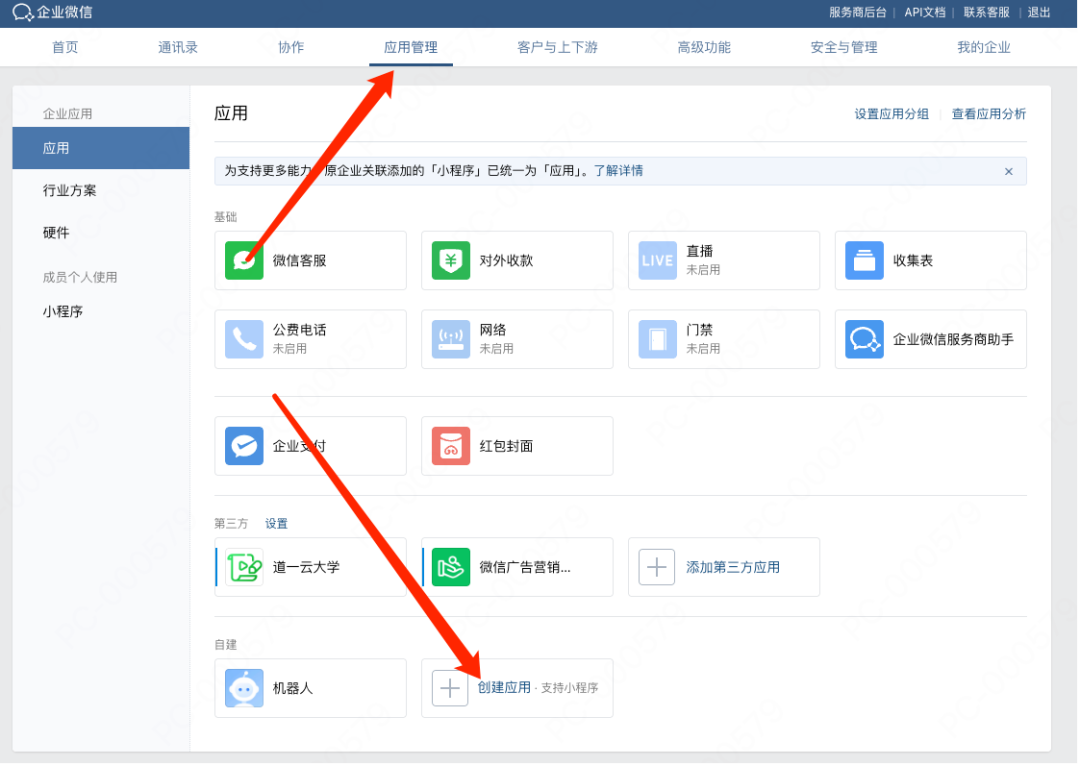Open 查看应用分析
1080x766 pixels.
(x=988, y=114)
